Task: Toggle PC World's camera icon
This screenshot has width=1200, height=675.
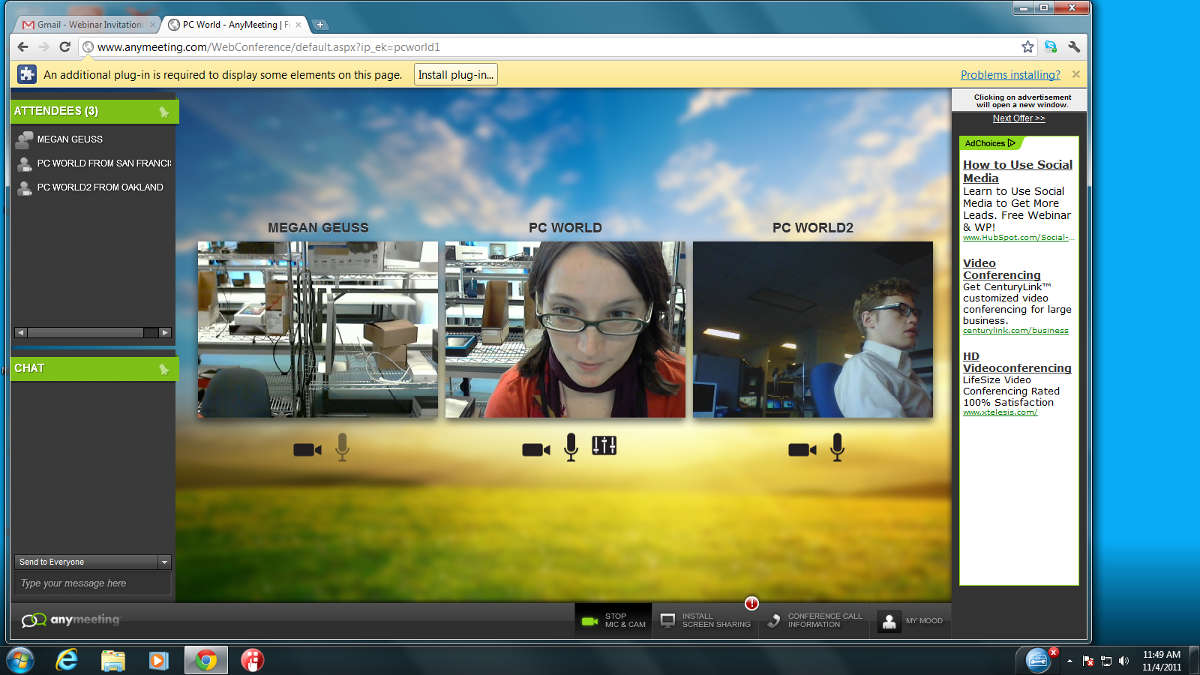Action: coord(536,450)
